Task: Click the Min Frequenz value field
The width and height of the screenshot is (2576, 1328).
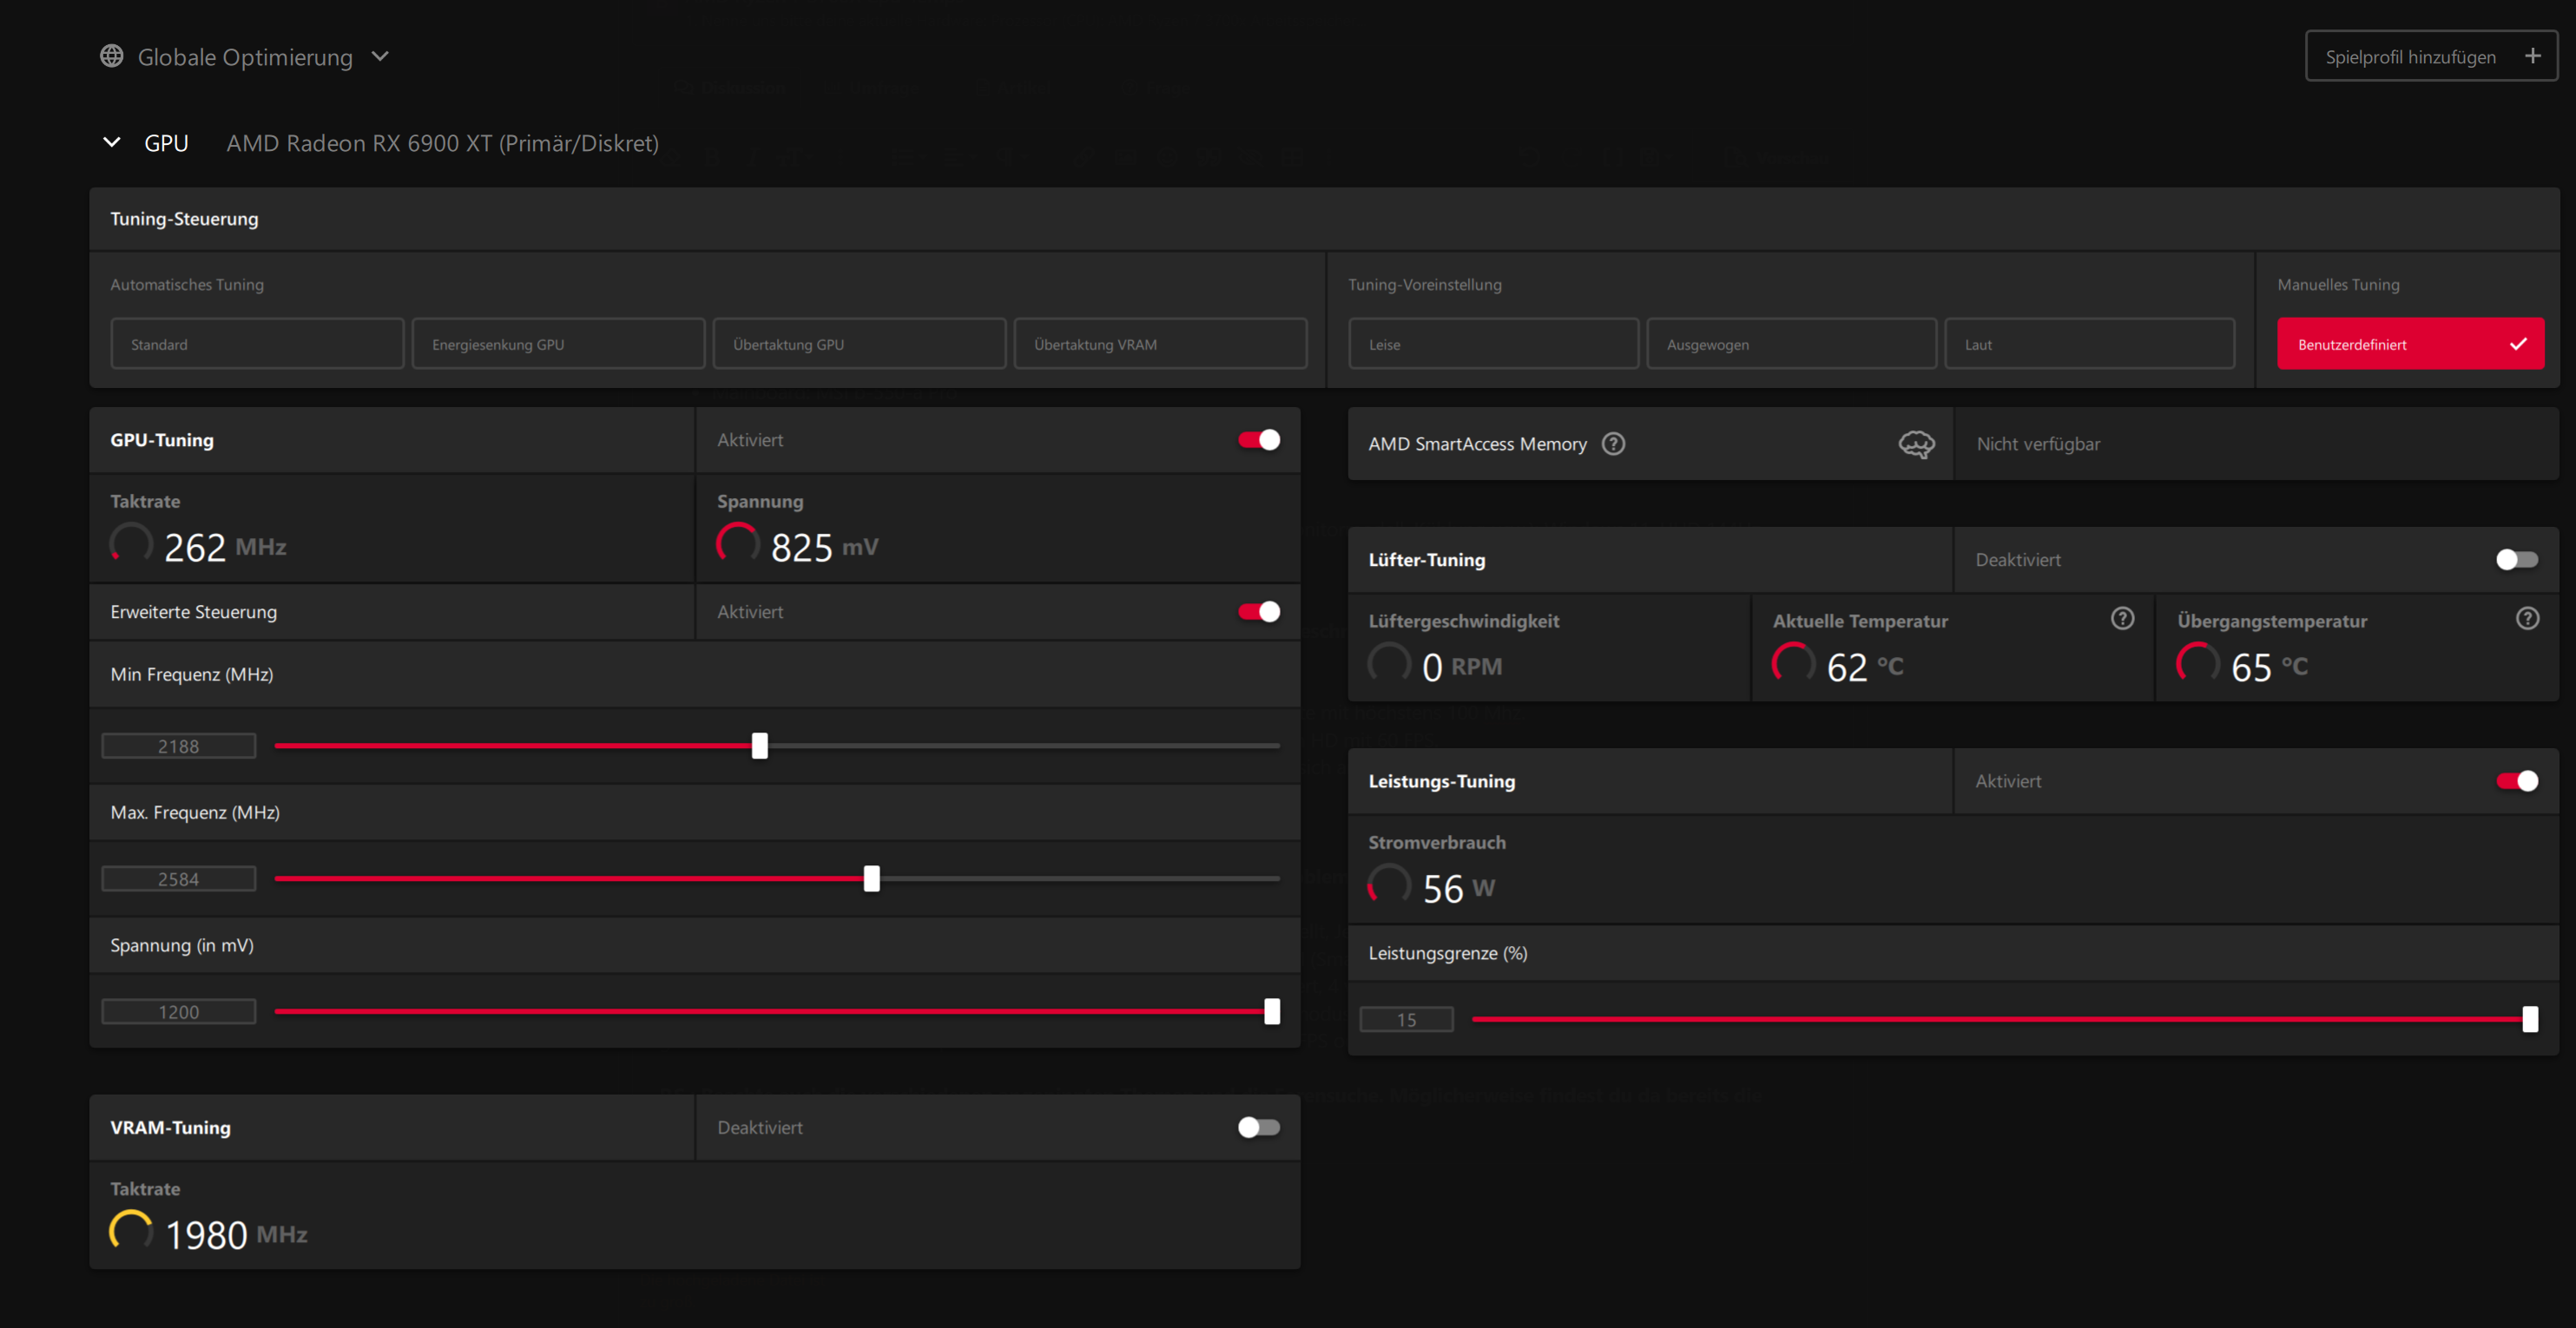Action: click(x=178, y=746)
